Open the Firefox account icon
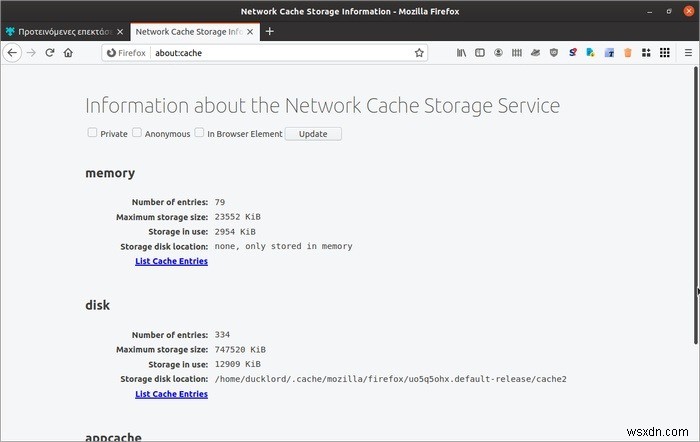The height and width of the screenshot is (442, 700). coord(499,52)
